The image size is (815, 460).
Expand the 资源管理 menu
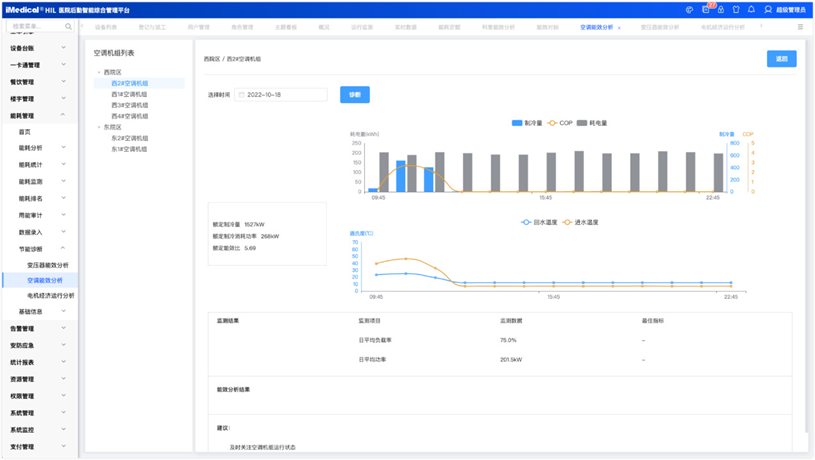(38, 379)
